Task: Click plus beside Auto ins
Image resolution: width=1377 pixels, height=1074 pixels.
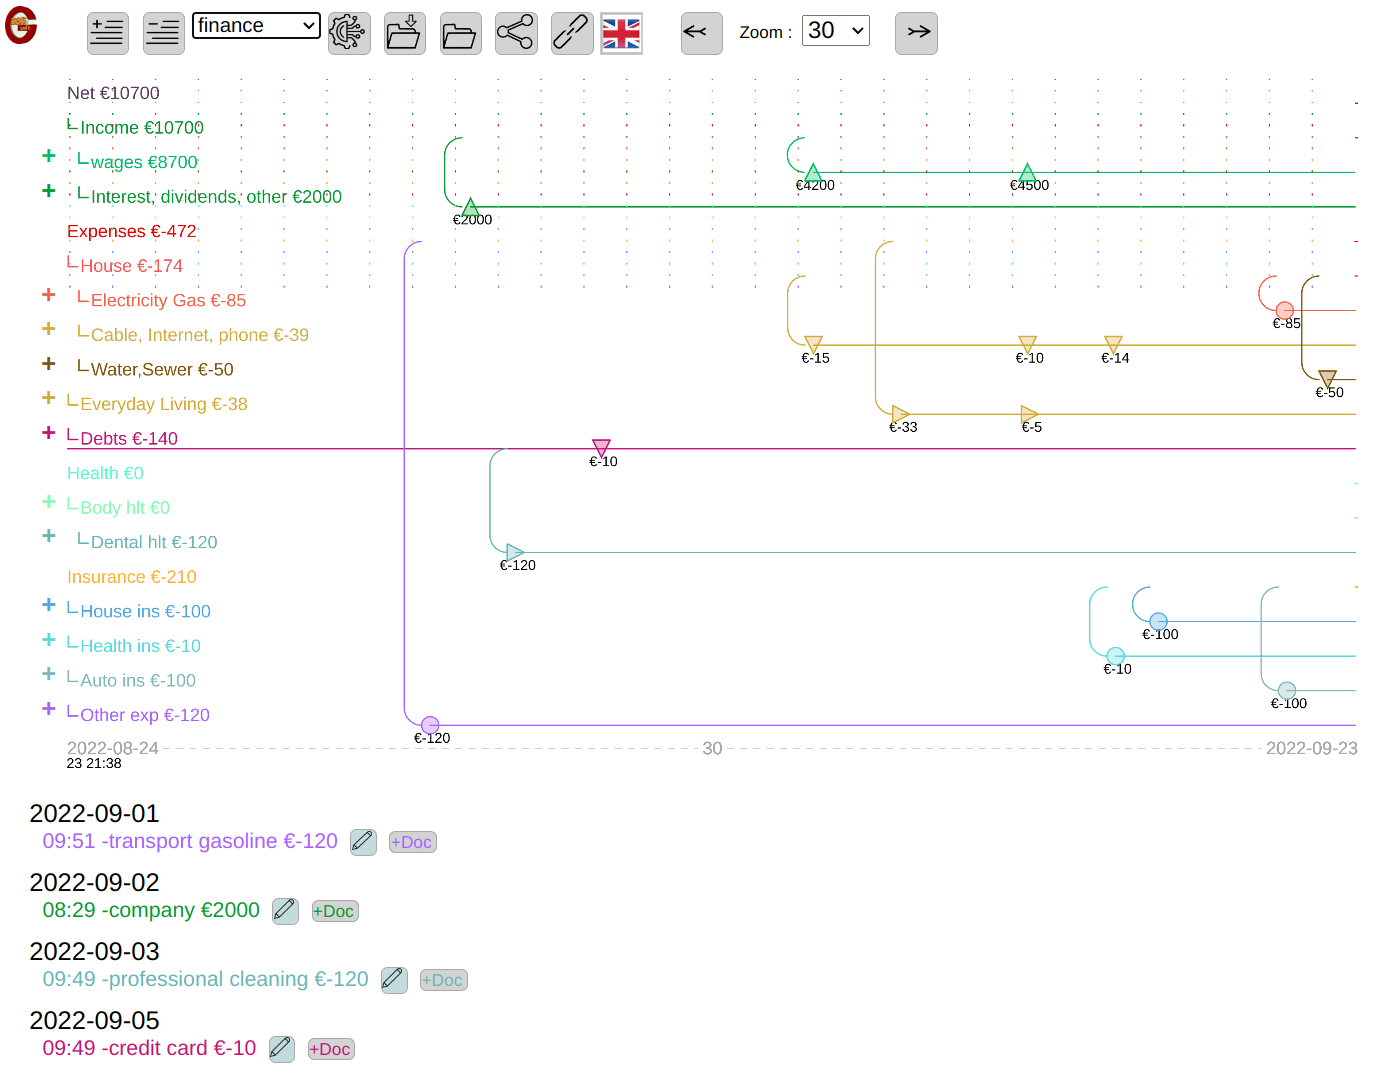Action: coord(48,674)
